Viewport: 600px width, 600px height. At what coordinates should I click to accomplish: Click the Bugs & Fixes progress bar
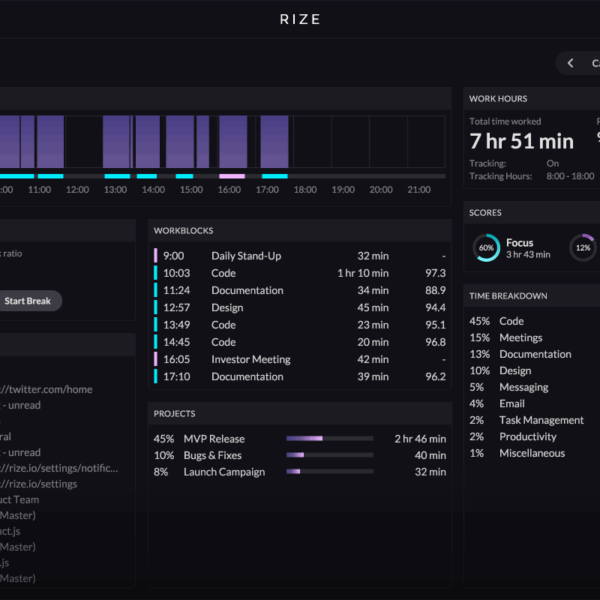329,456
